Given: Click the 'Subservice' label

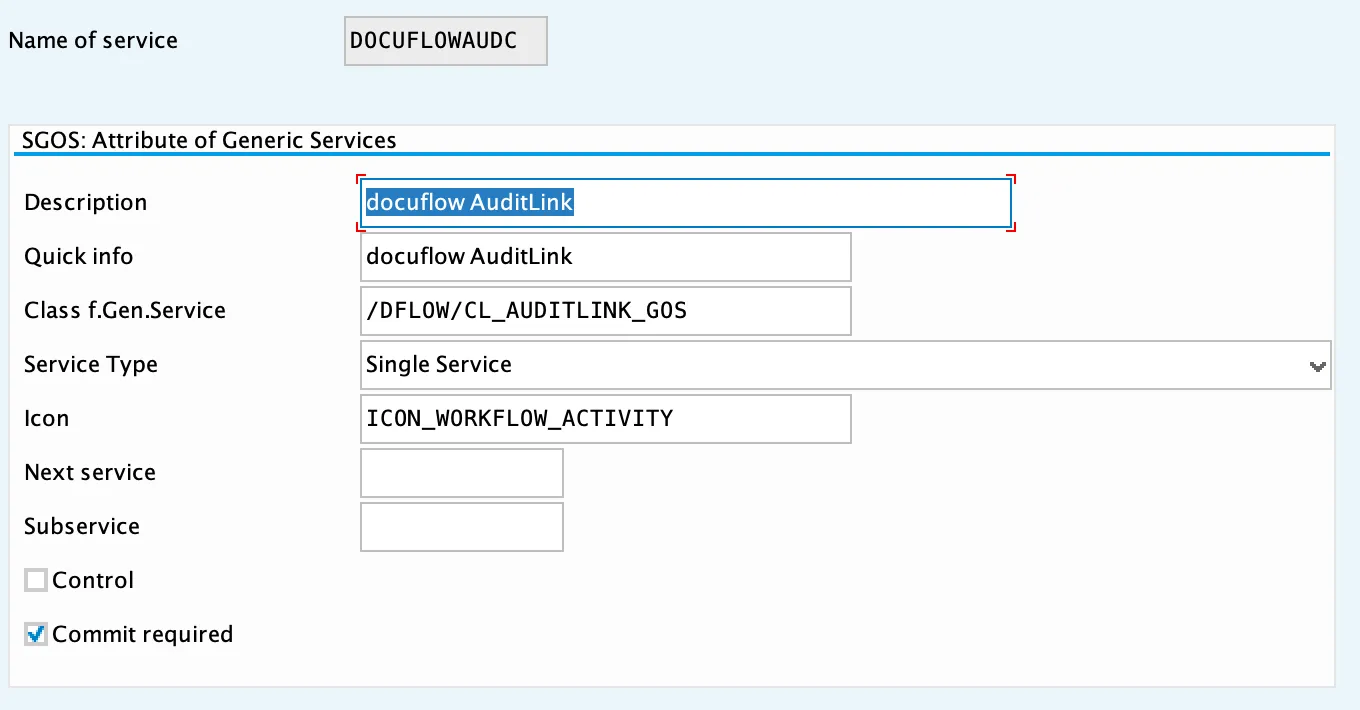Looking at the screenshot, I should pyautogui.click(x=82, y=527).
